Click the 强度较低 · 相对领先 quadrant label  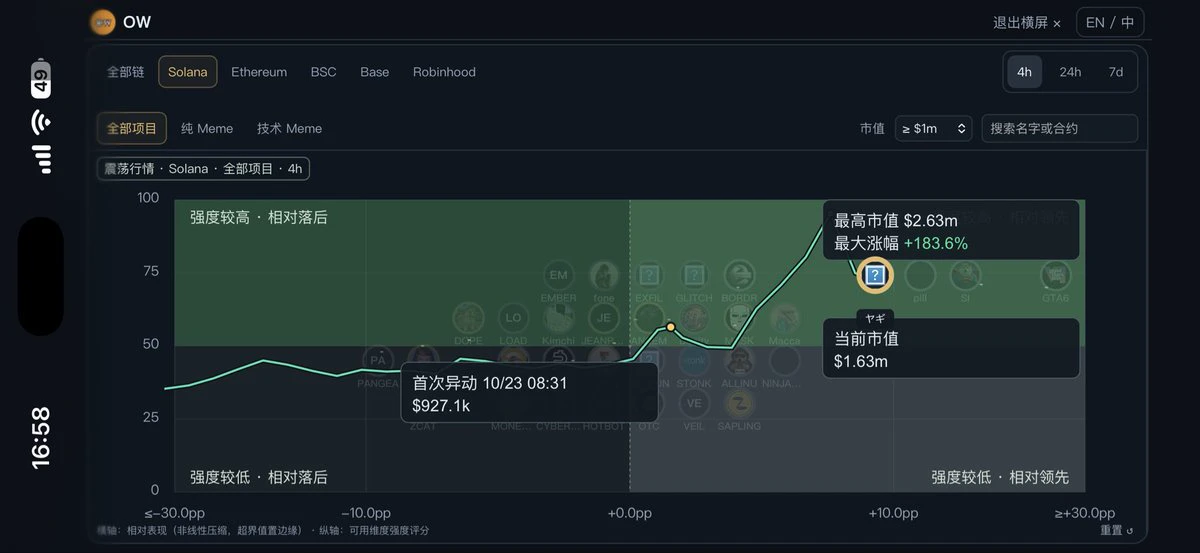pyautogui.click(x=1000, y=477)
